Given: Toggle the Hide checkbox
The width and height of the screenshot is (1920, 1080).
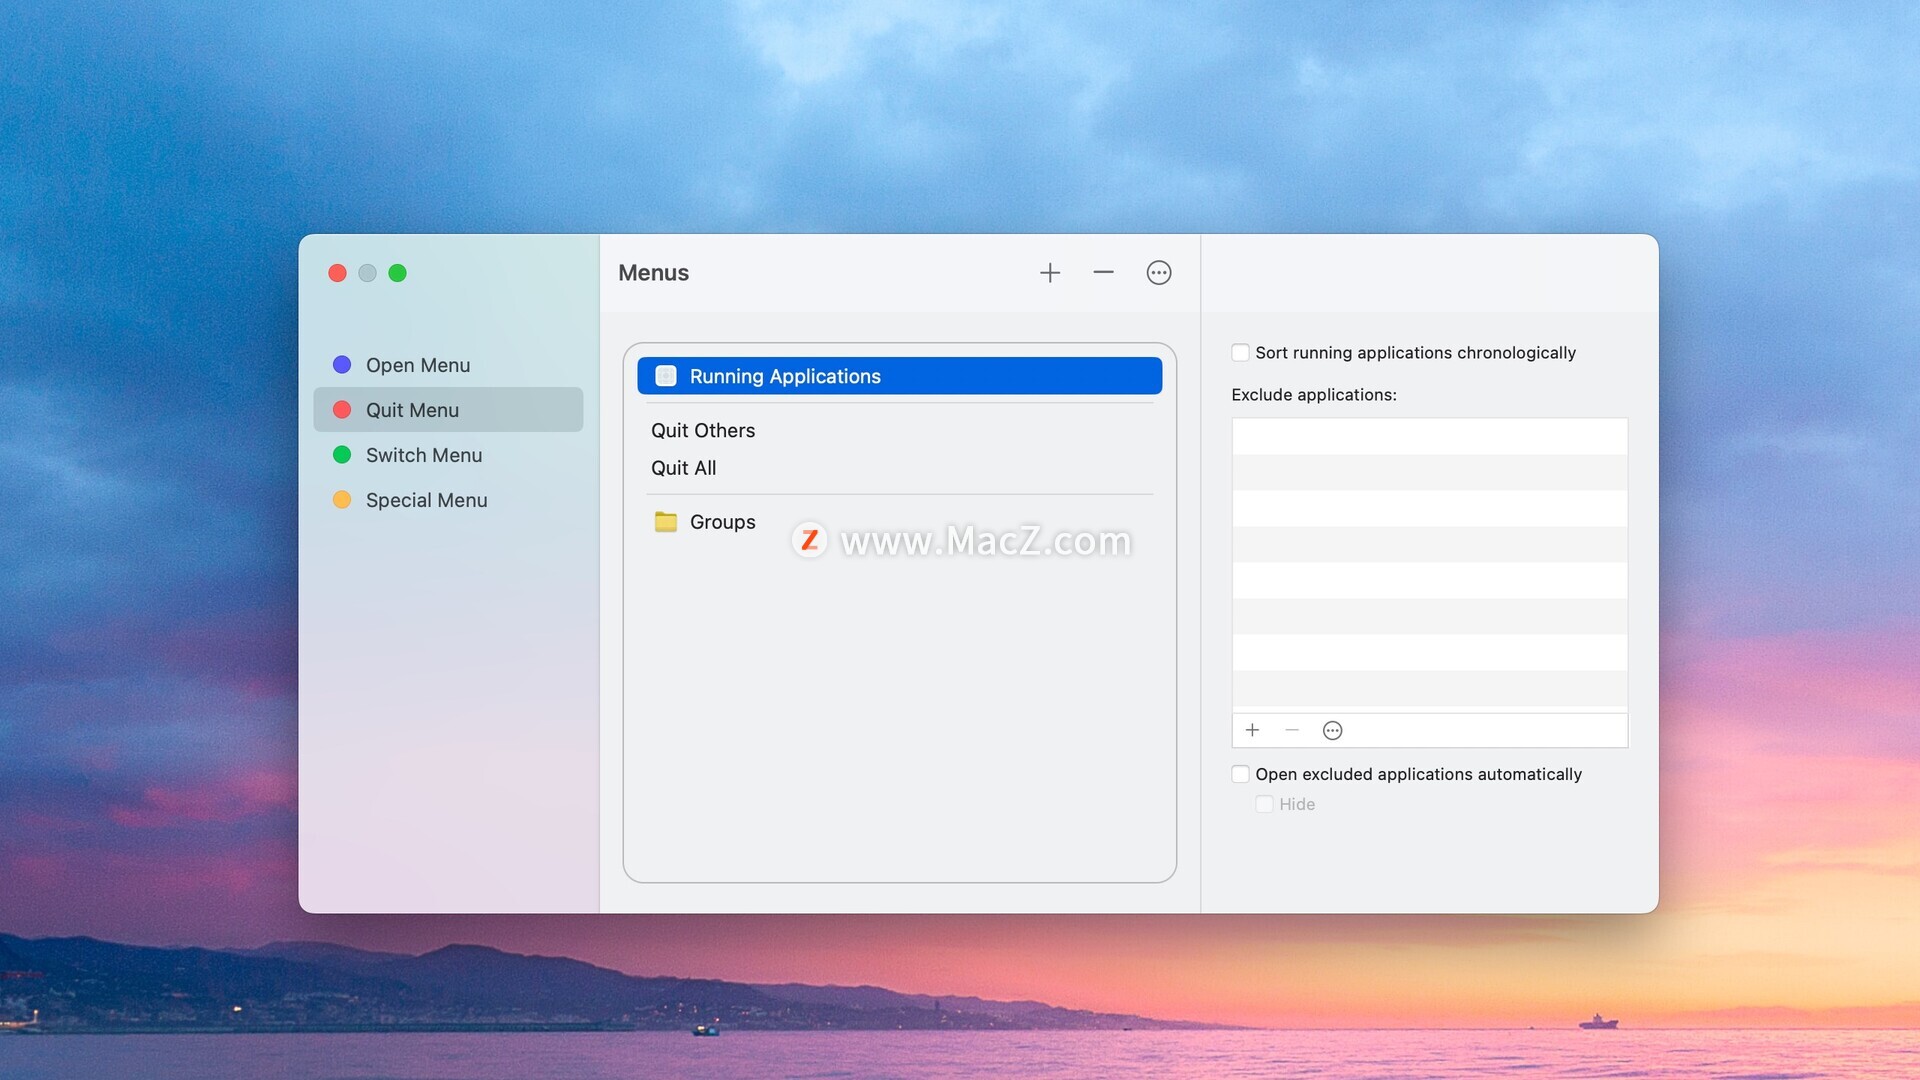Looking at the screenshot, I should point(1265,804).
